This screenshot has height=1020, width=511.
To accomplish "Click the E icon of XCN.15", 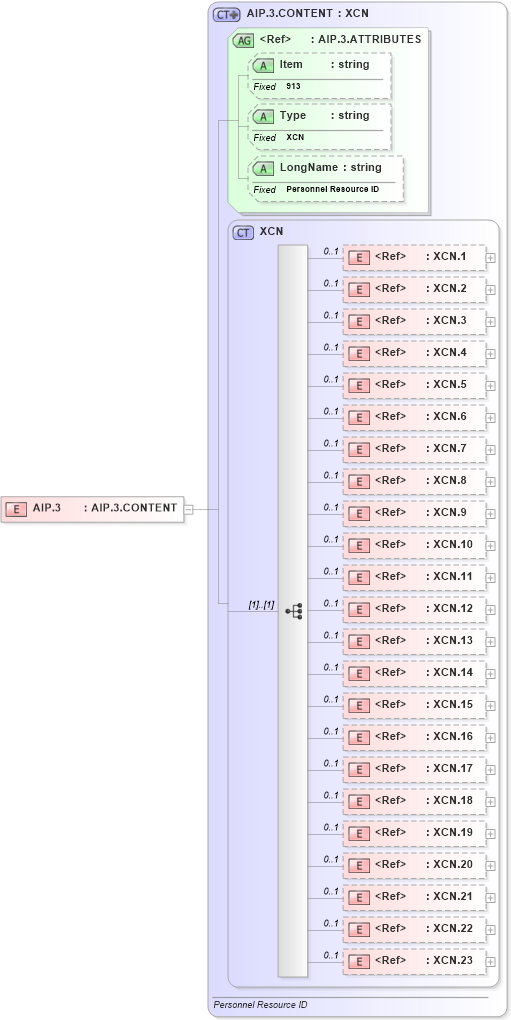I will pyautogui.click(x=360, y=705).
